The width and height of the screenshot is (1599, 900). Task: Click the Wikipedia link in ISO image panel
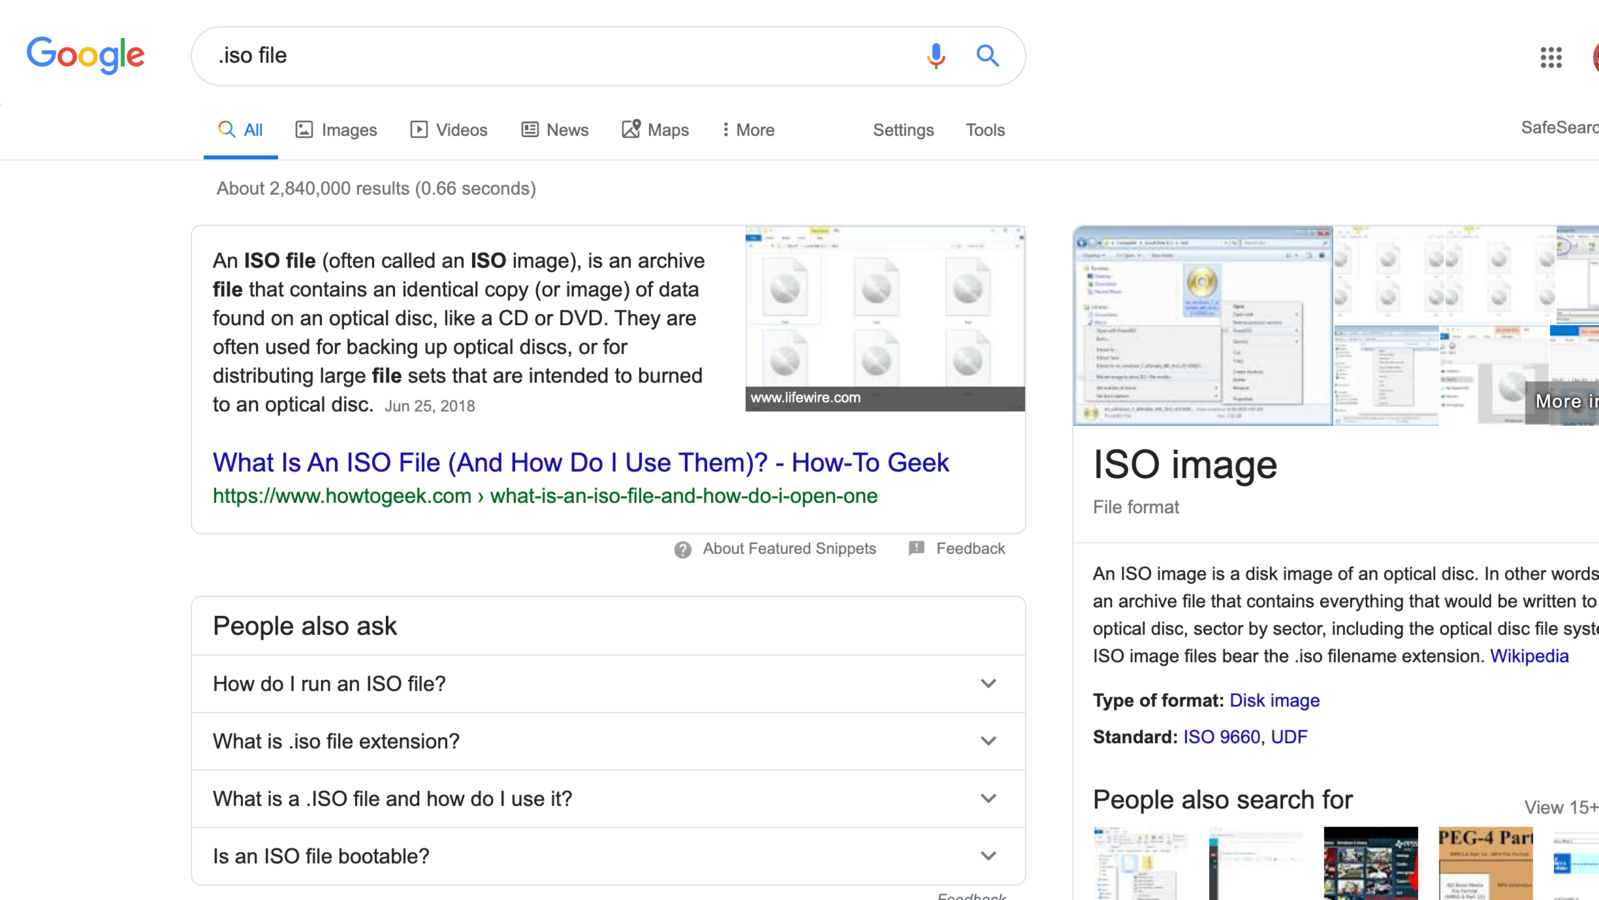(1529, 656)
